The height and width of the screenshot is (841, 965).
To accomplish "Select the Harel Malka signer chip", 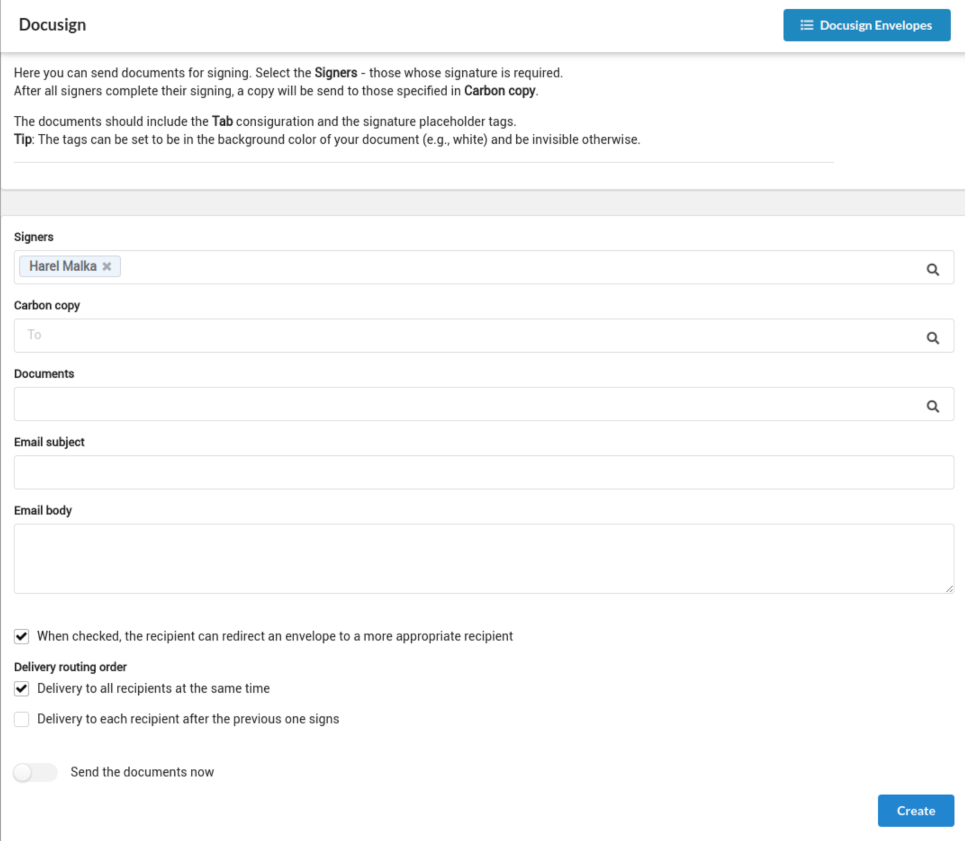I will point(62,267).
